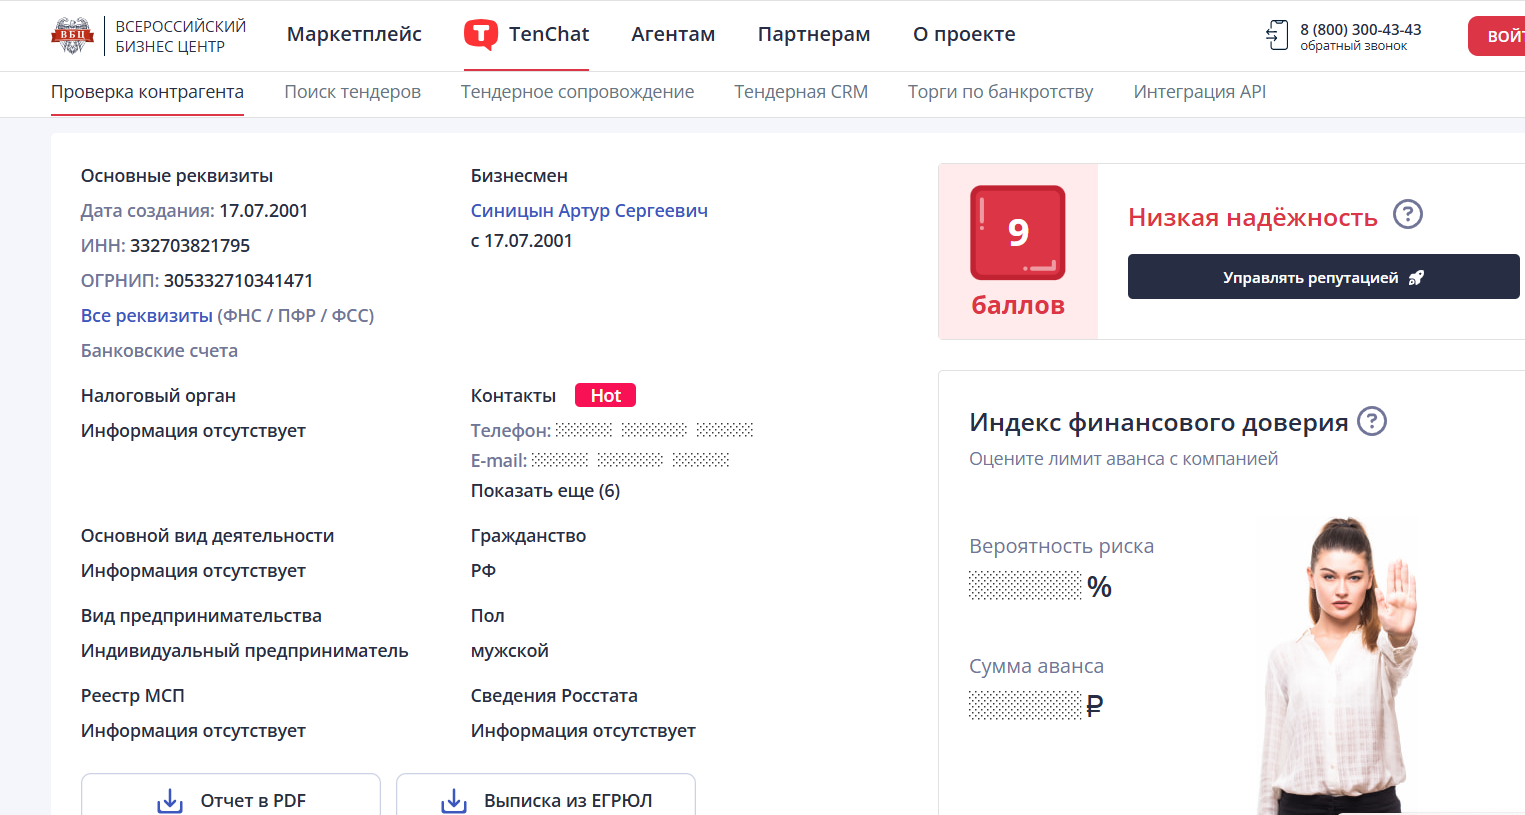
Task: Open Синицын Артур Сергеевич profile link
Action: 589,211
